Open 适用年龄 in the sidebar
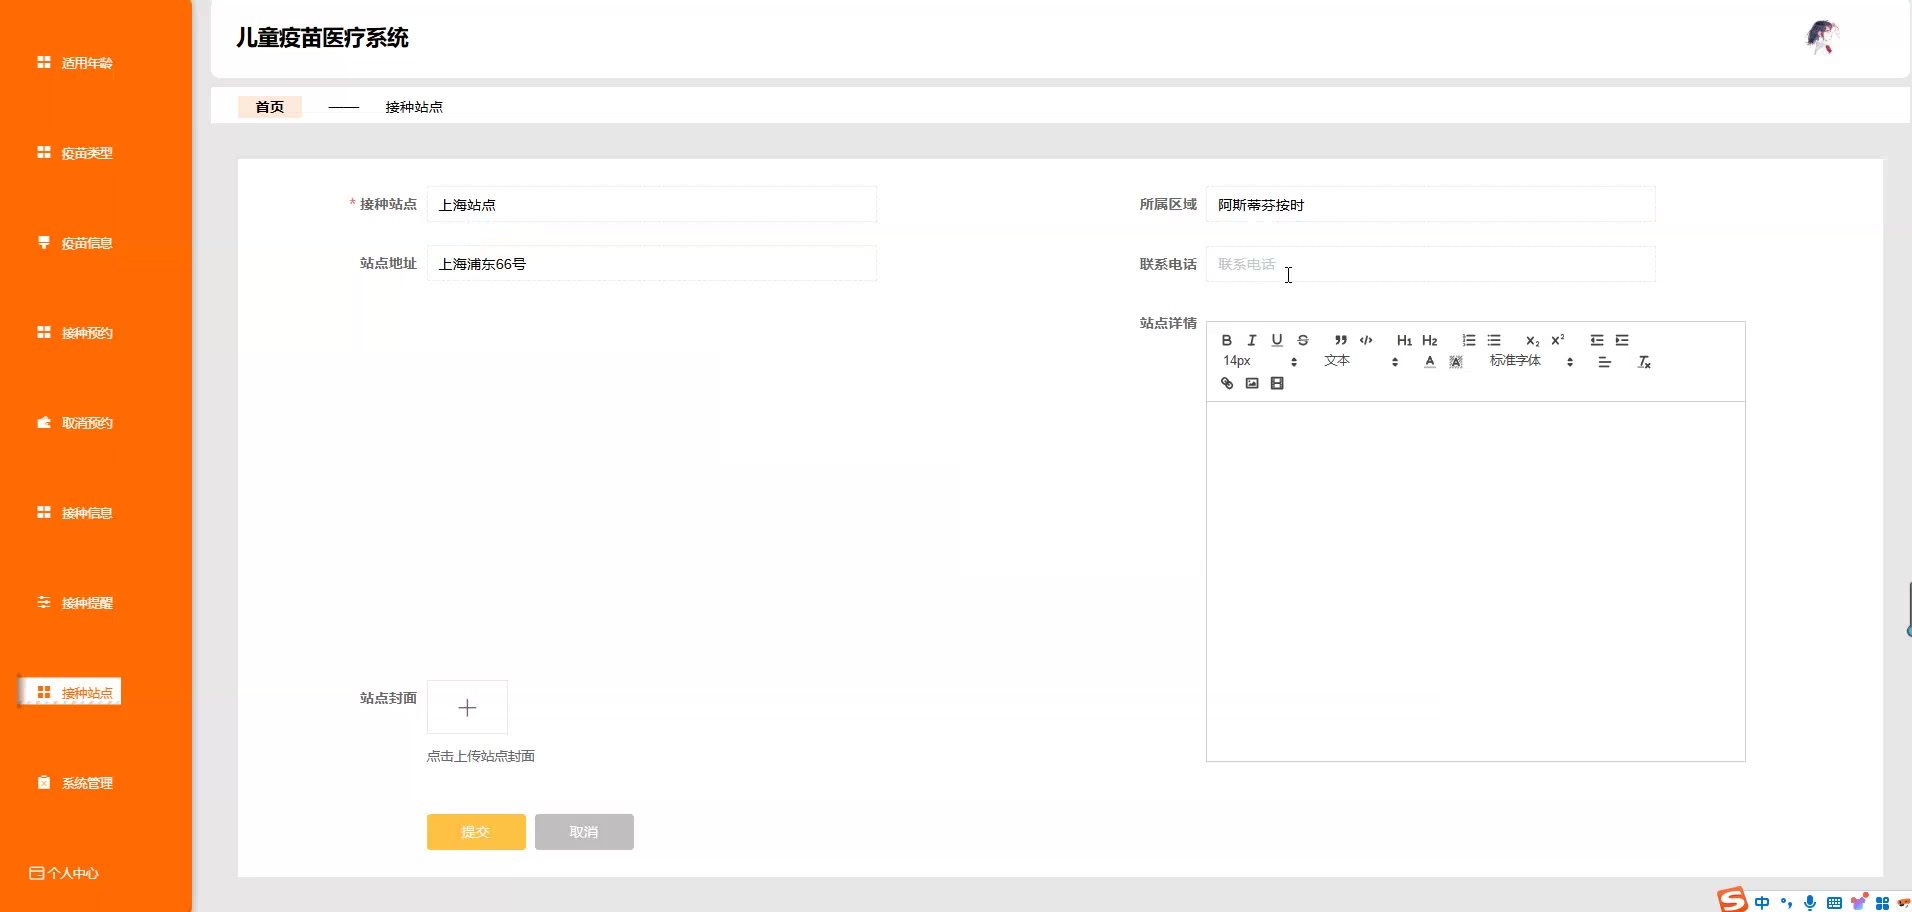Viewport: 1912px width, 912px height. (x=75, y=63)
